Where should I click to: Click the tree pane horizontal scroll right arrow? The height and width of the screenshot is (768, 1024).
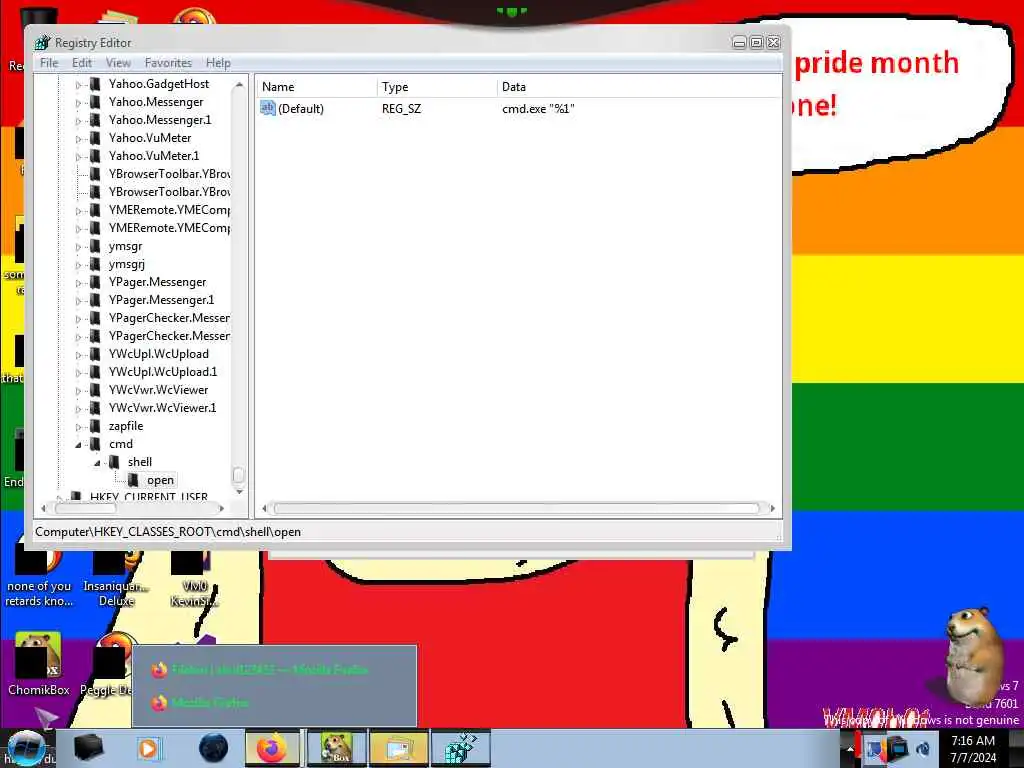pyautogui.click(x=221, y=508)
